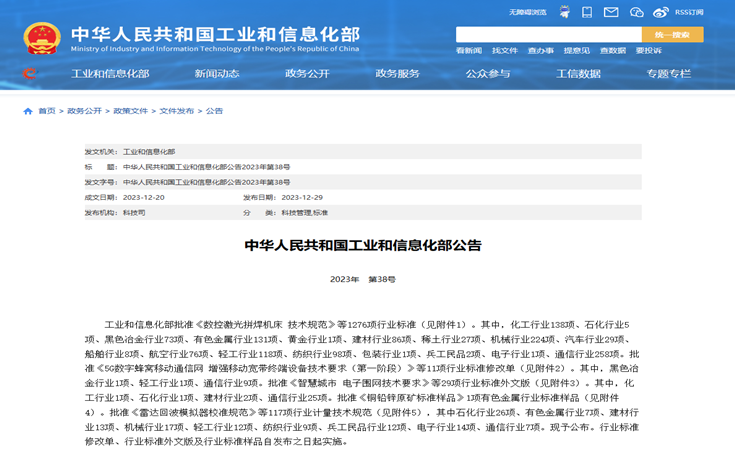Image resolution: width=735 pixels, height=466 pixels.
Task: Click the heading 中华人民共和国工业和信息化部公告
Action: point(363,245)
